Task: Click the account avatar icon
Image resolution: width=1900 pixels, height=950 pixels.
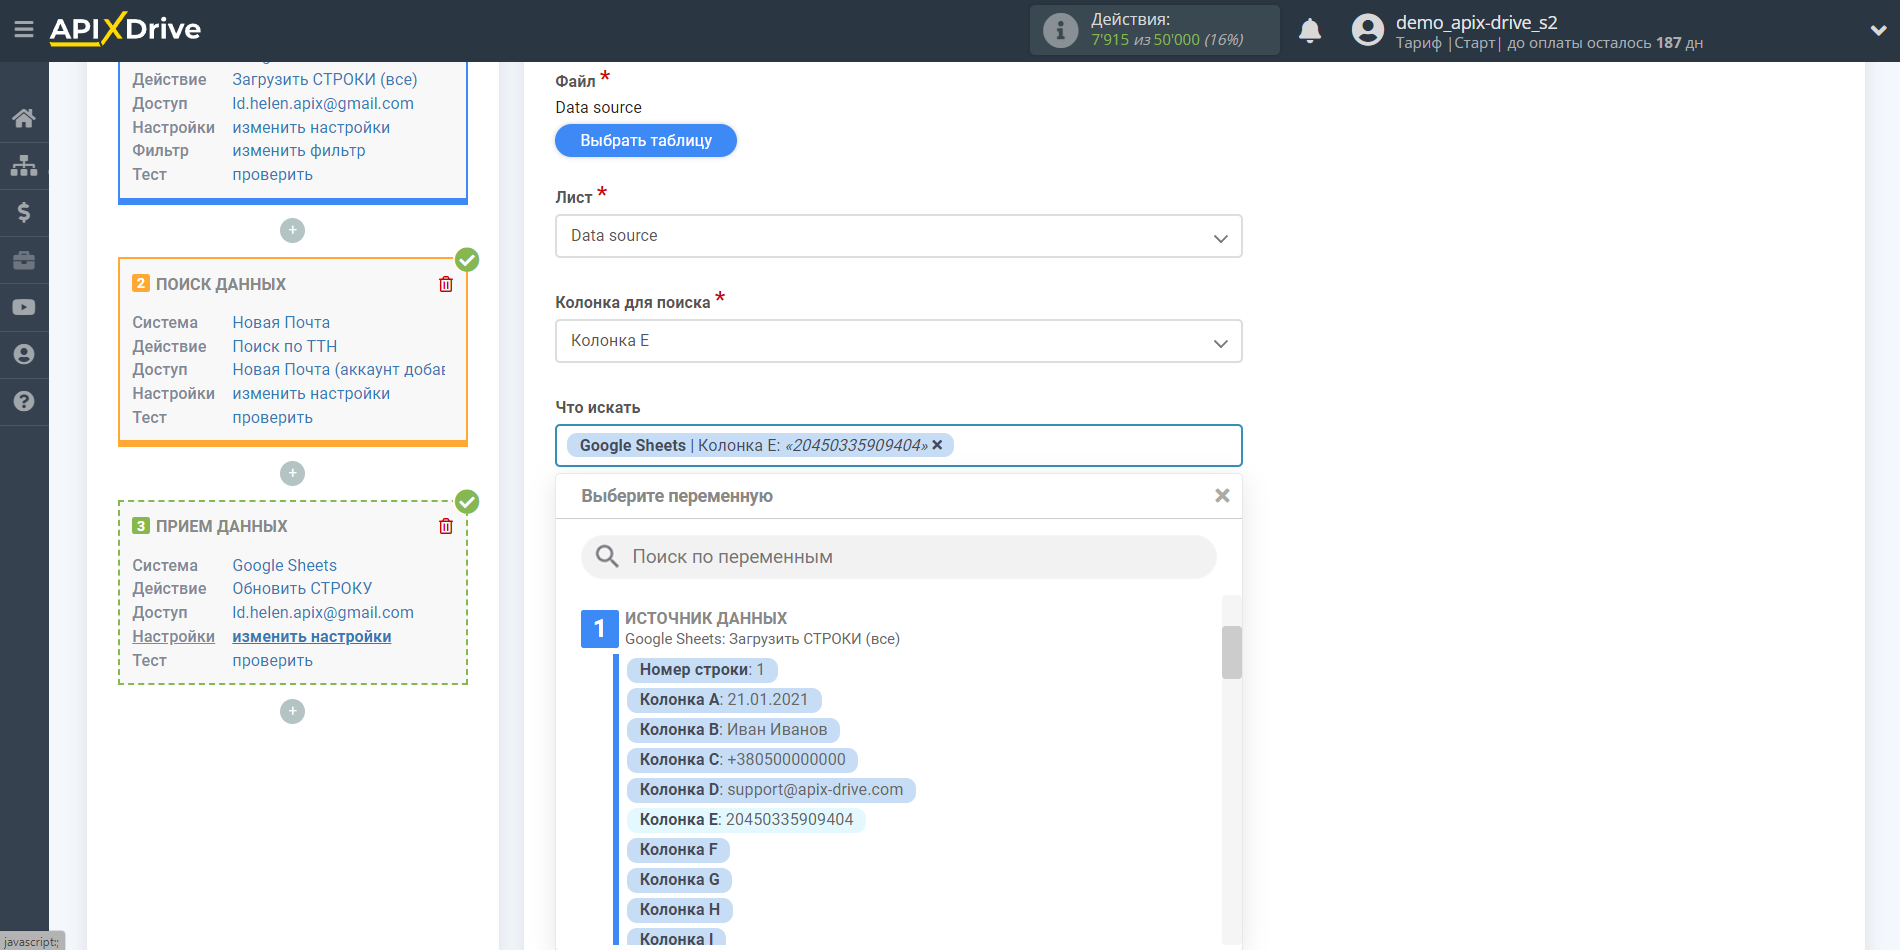Action: point(1367,30)
